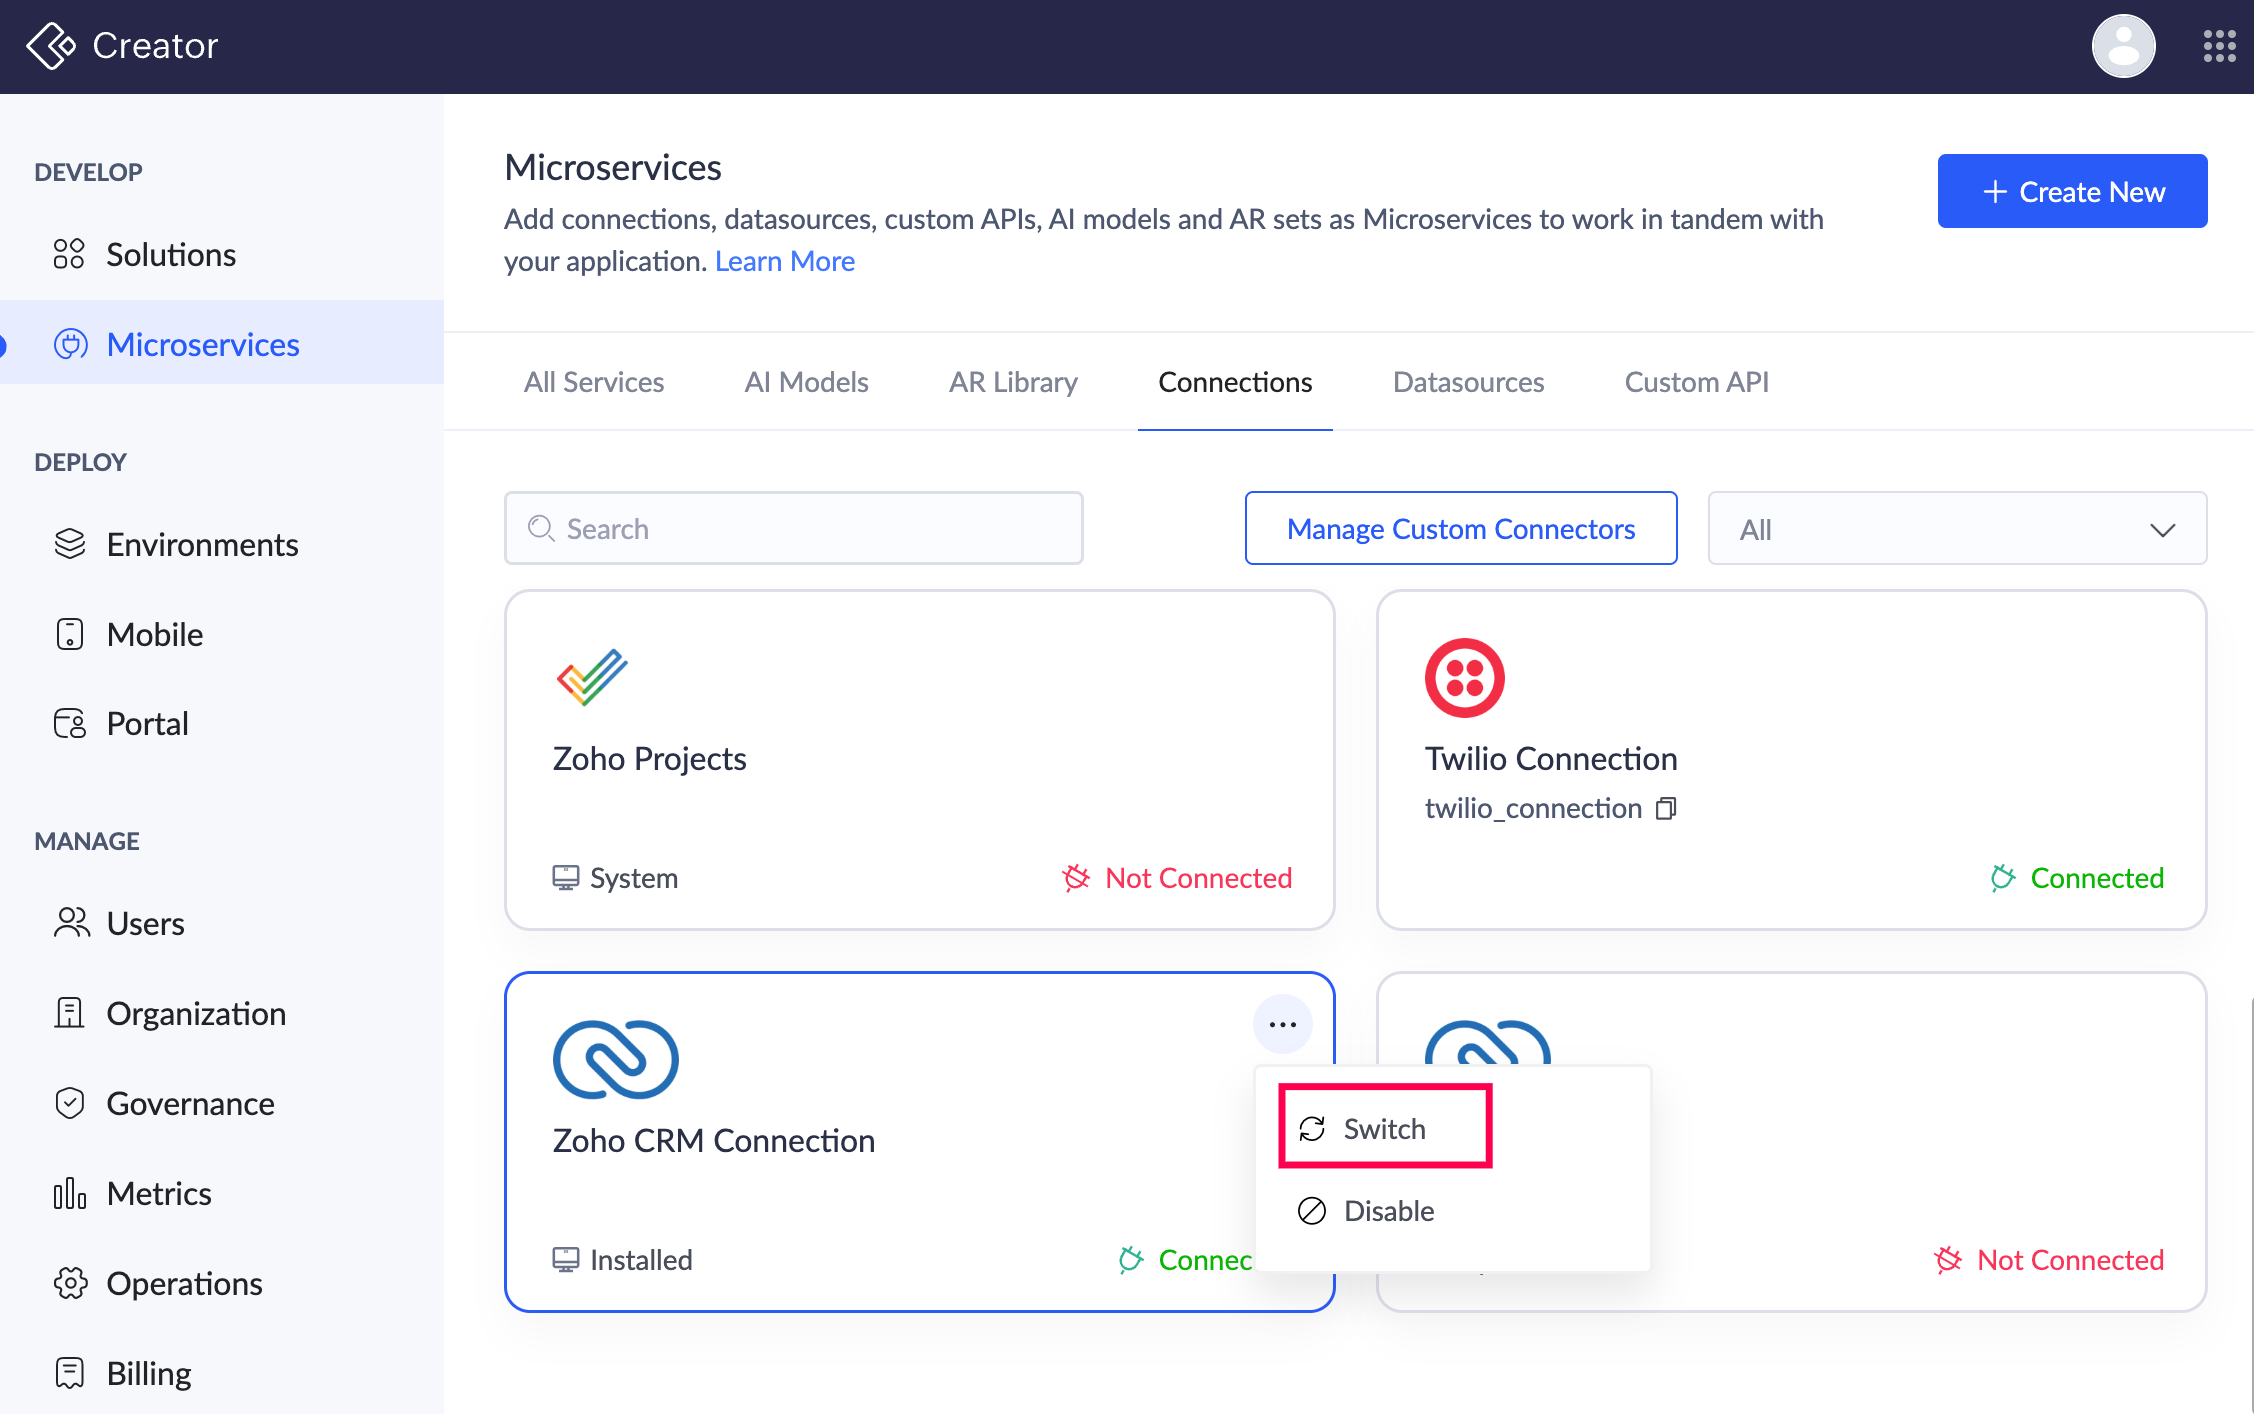
Task: Follow the Learn More link
Action: (784, 261)
